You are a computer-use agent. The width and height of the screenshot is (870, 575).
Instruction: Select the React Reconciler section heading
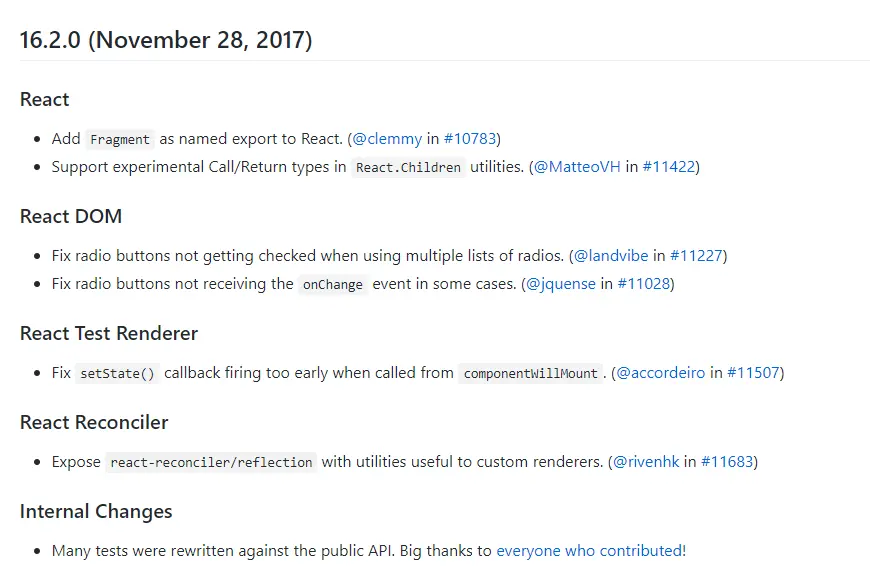94,422
